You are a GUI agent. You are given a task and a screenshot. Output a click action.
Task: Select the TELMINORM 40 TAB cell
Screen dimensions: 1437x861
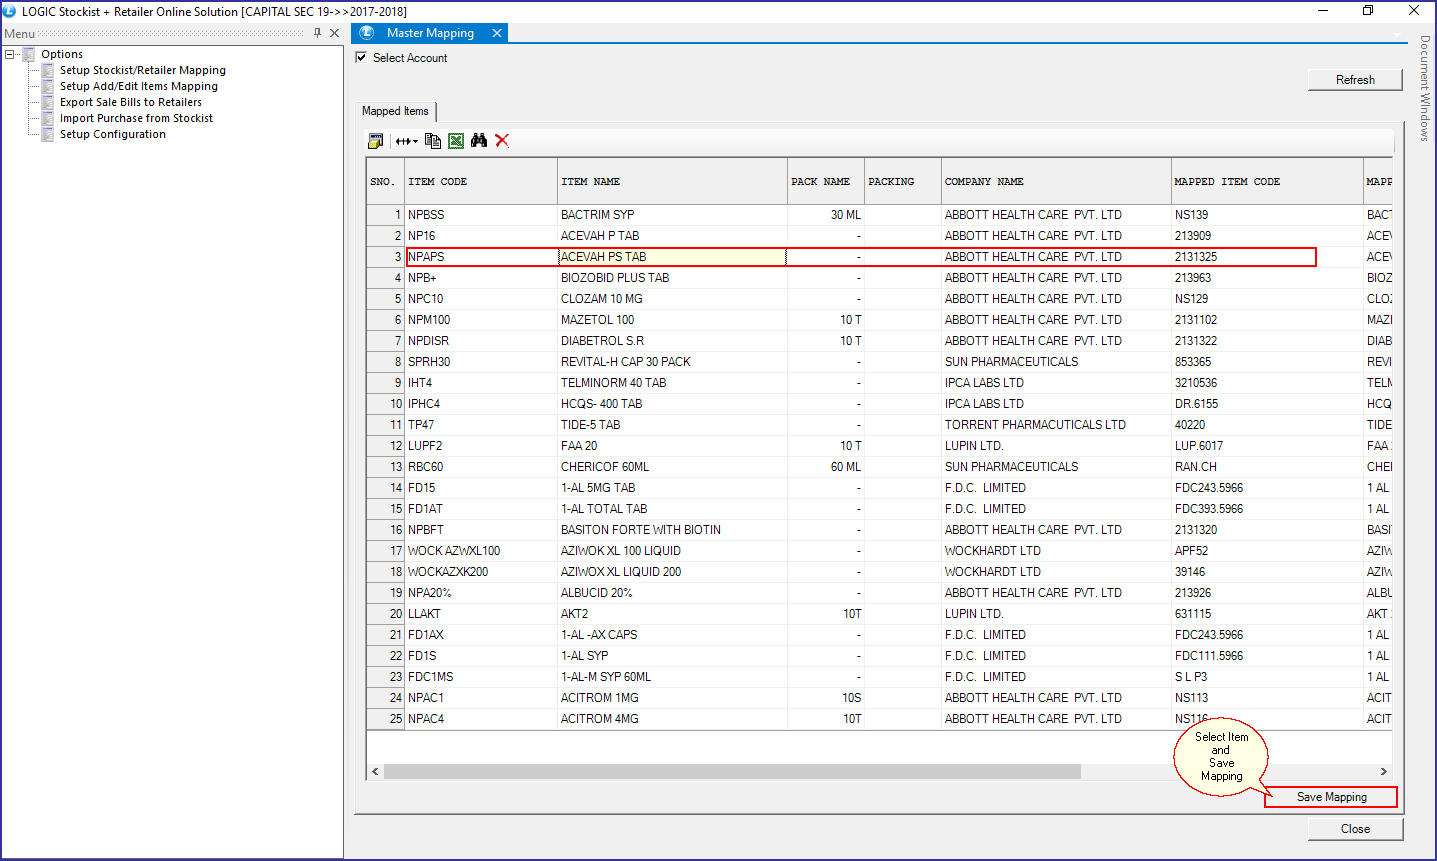pyautogui.click(x=672, y=383)
